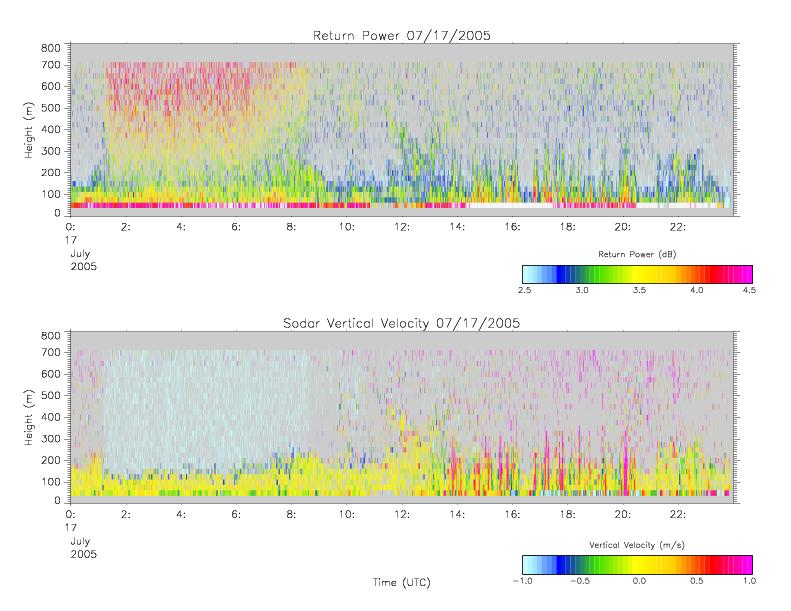Click the "2005" year label under Vertical Velocity plot
Screen dimensions: 791x611
83,554
